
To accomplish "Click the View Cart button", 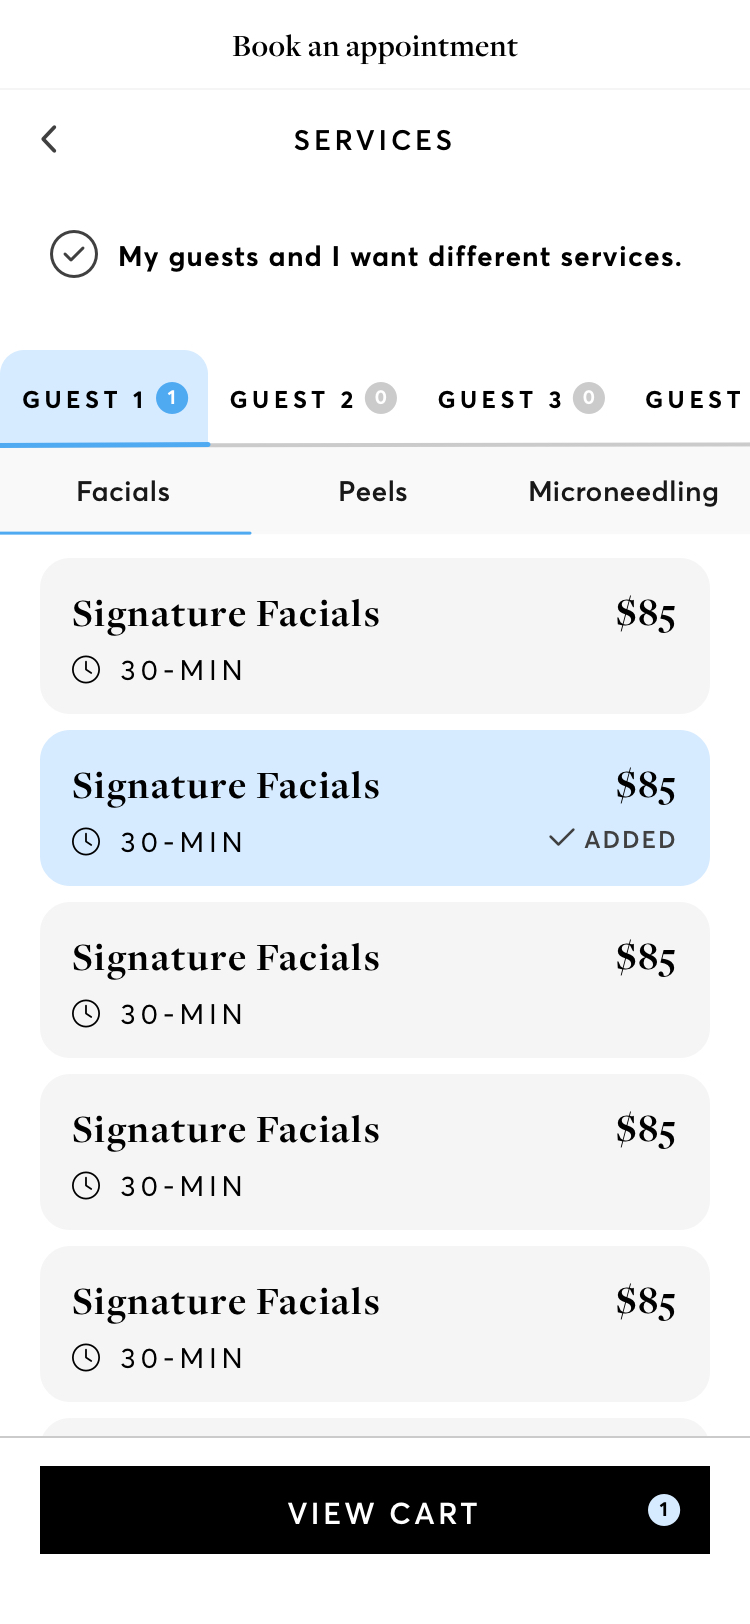I will 375,1510.
